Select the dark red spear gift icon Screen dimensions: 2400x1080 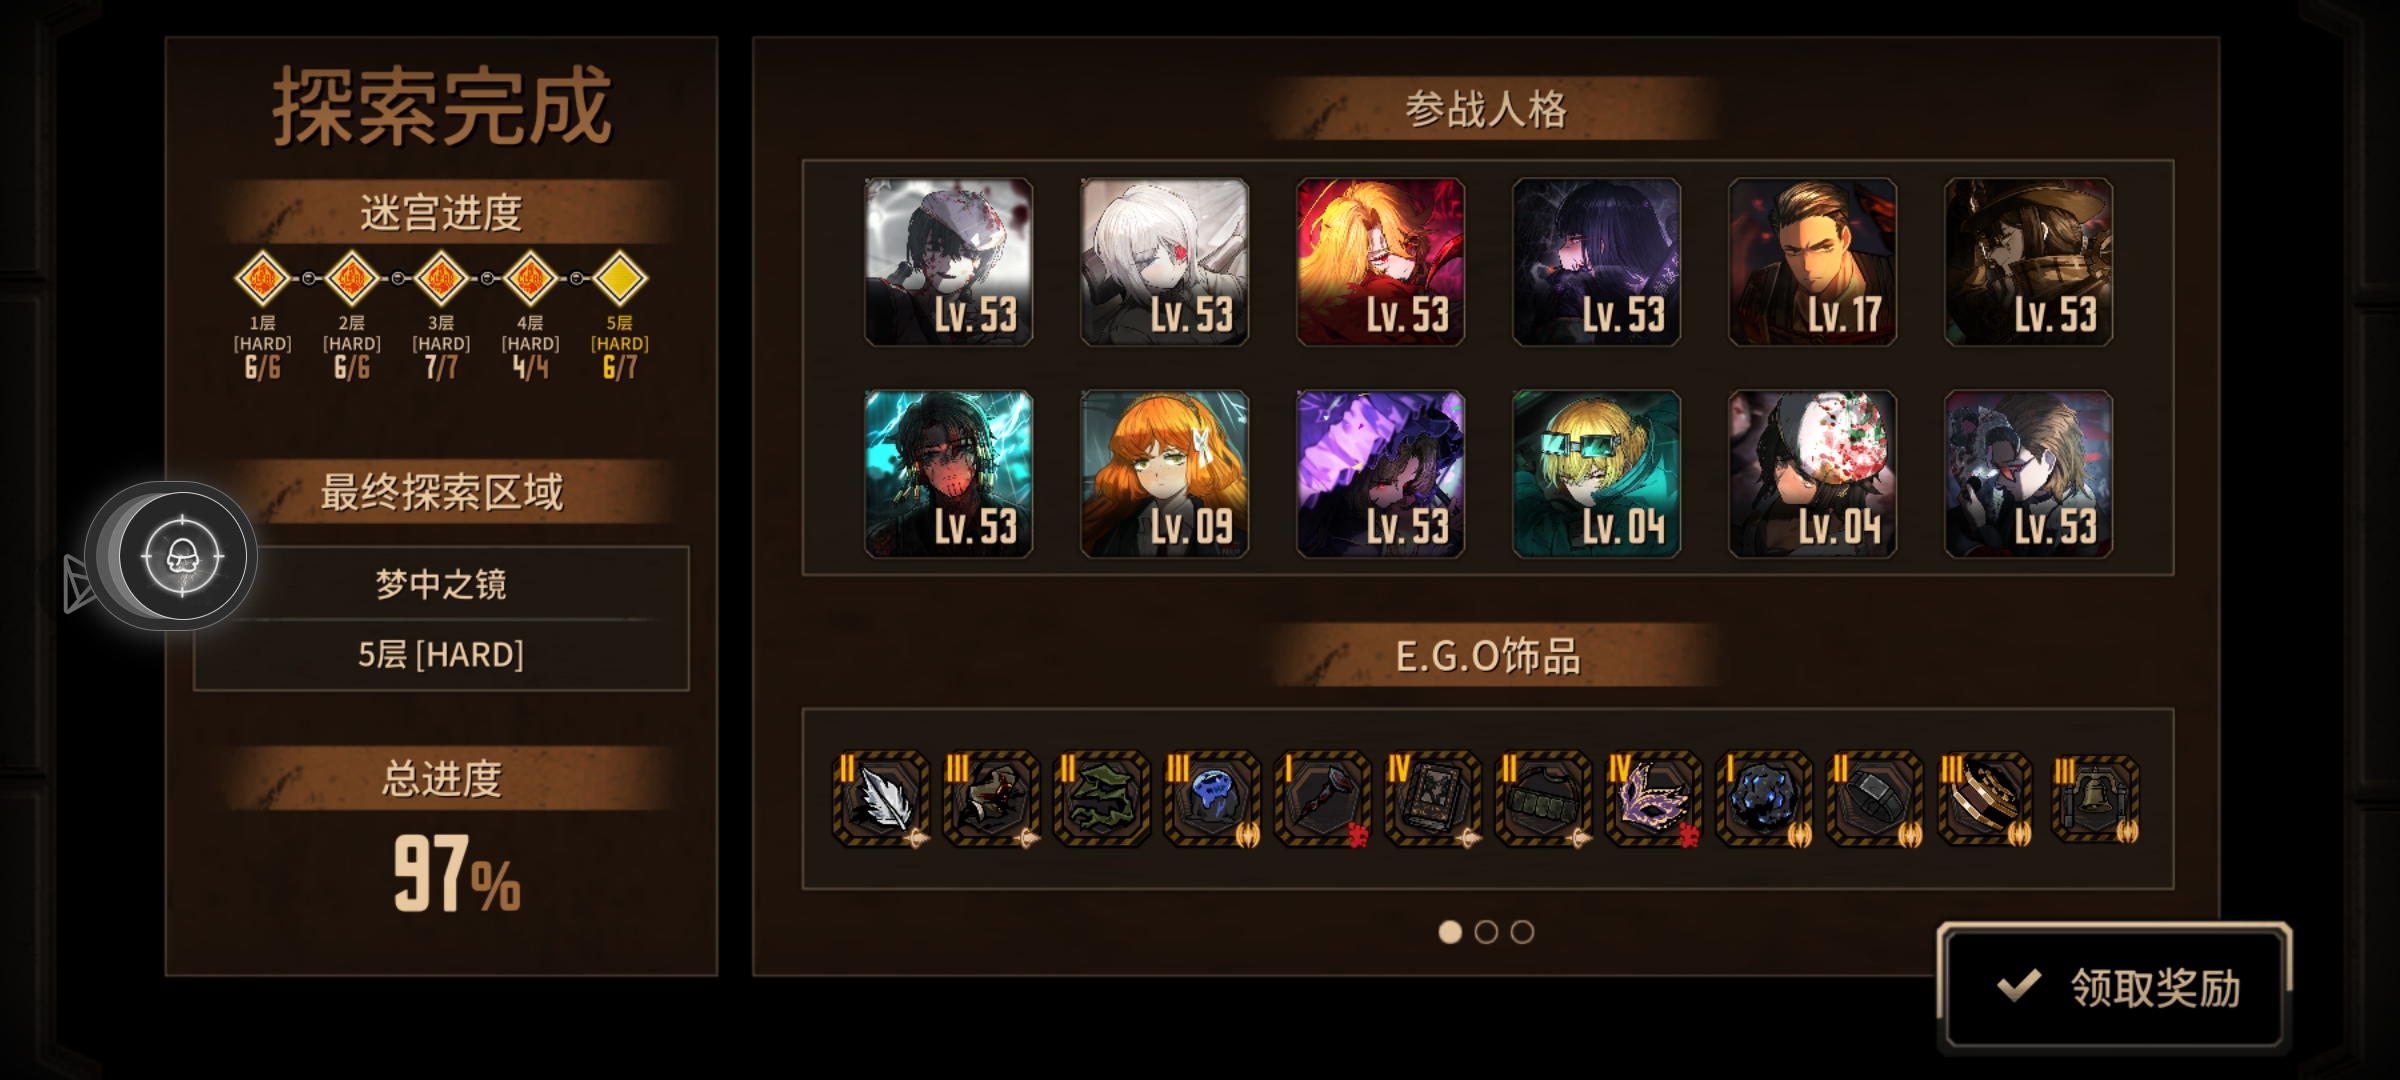1322,799
